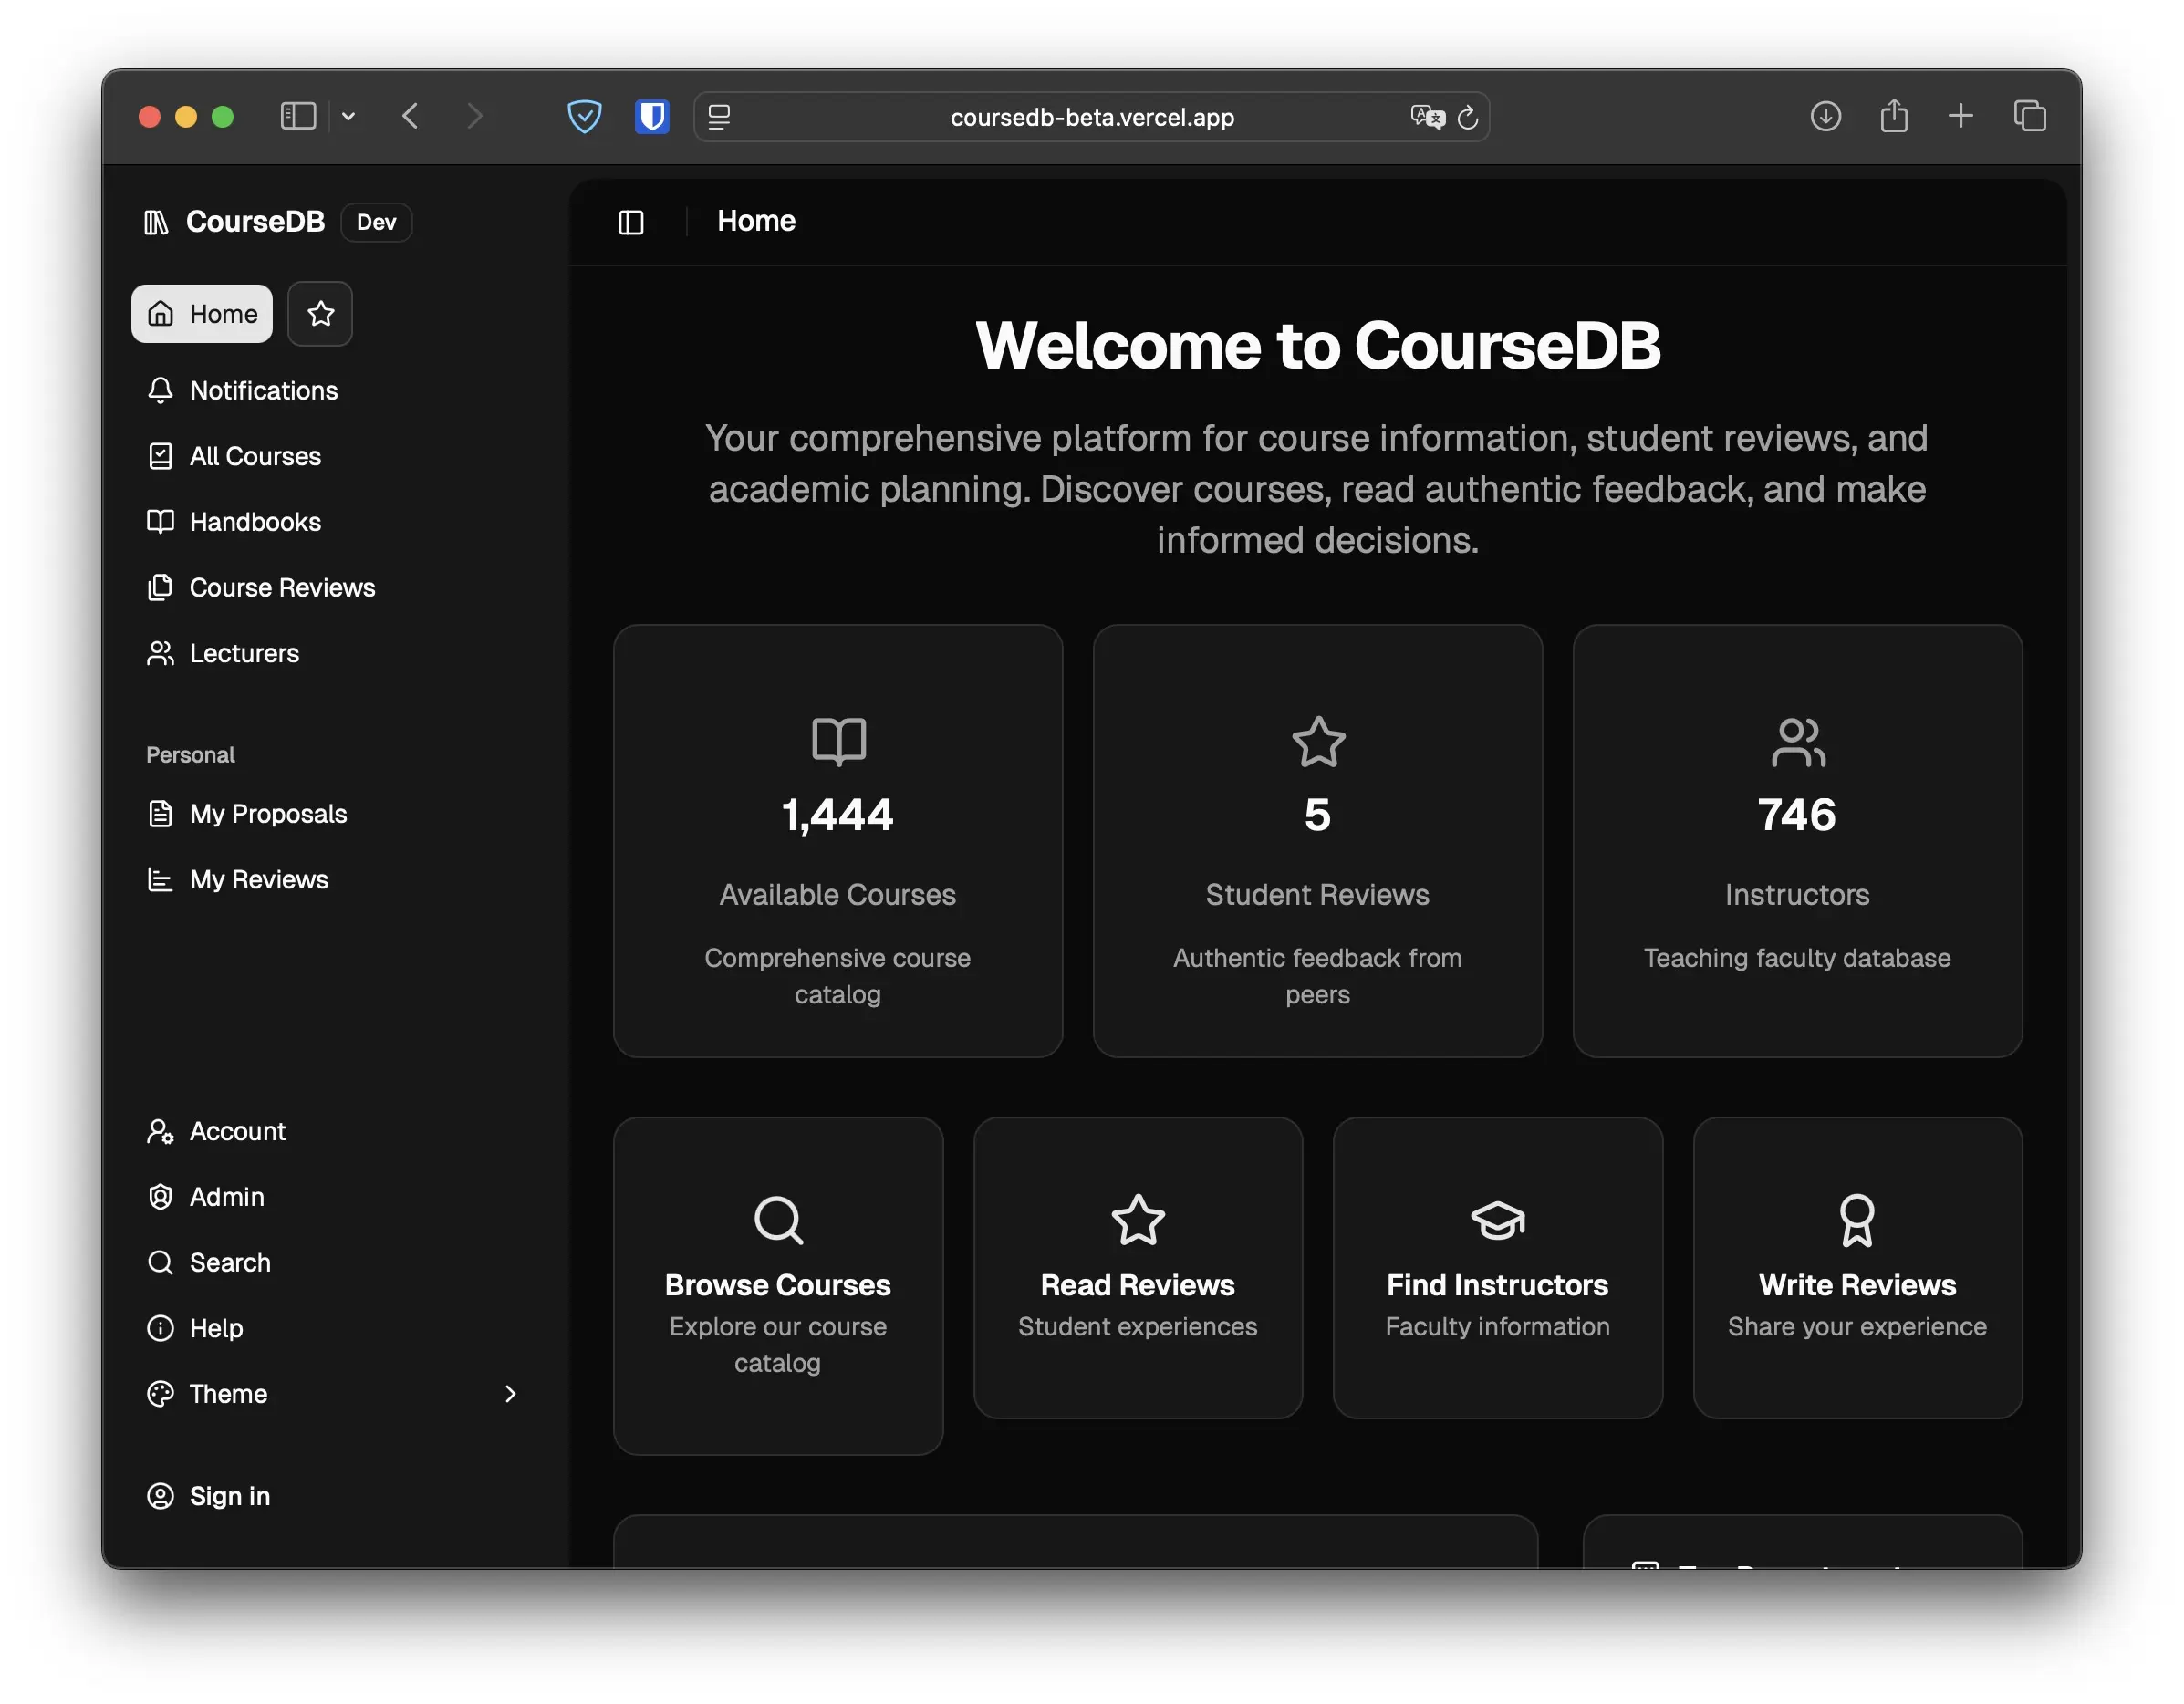Screen dimensions: 2184x1704
Task: Click the people icon above 746
Action: coord(1798,742)
